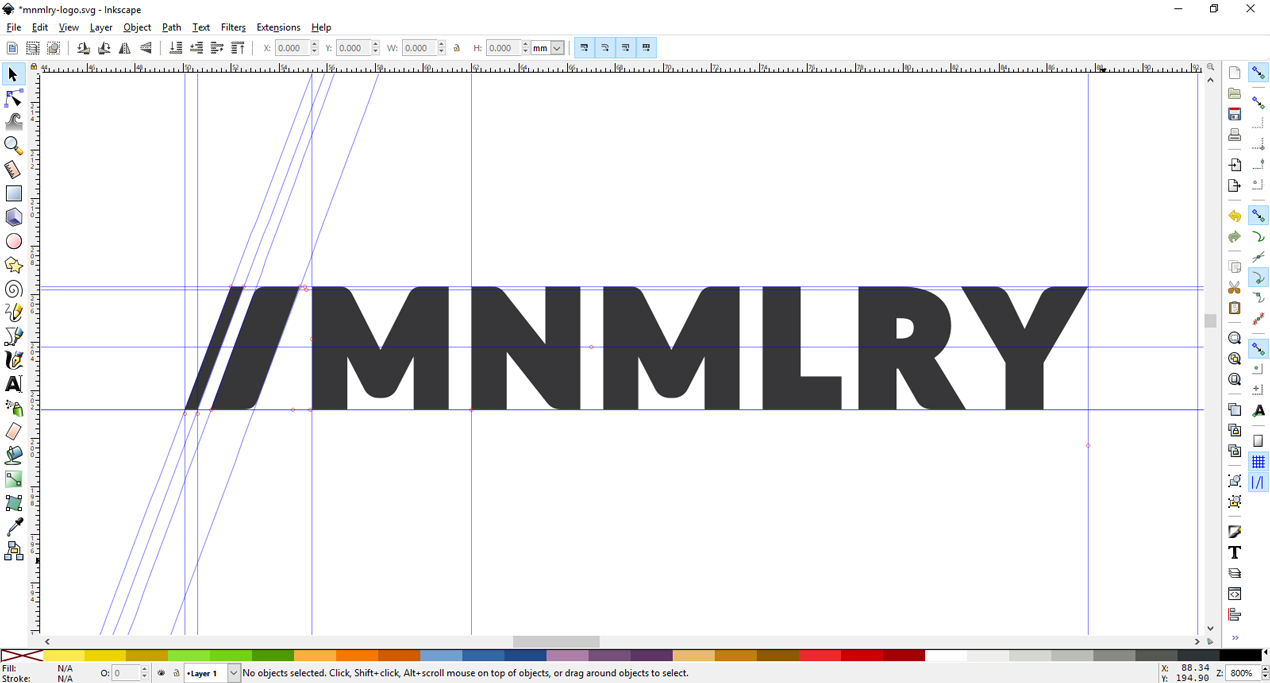Open the Object menu
This screenshot has height=683, width=1270.
coord(137,27)
